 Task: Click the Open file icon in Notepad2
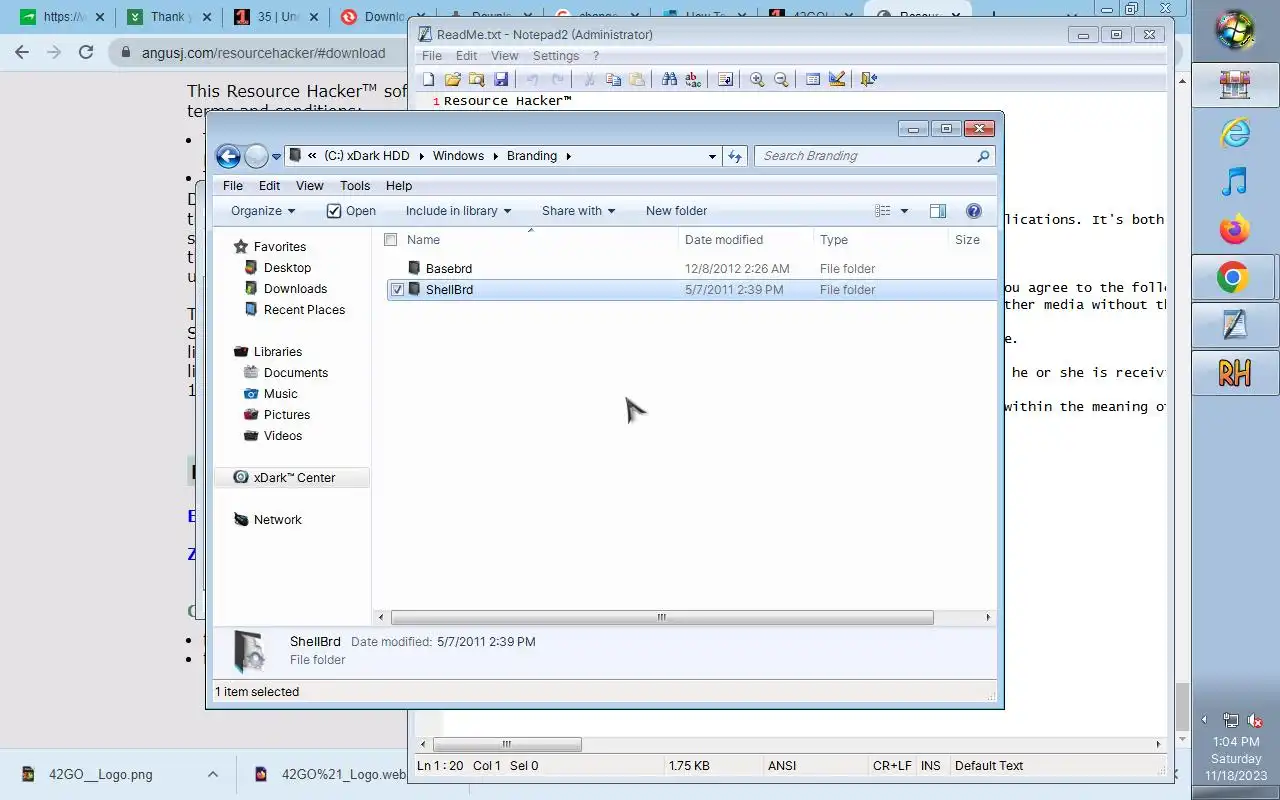[452, 79]
